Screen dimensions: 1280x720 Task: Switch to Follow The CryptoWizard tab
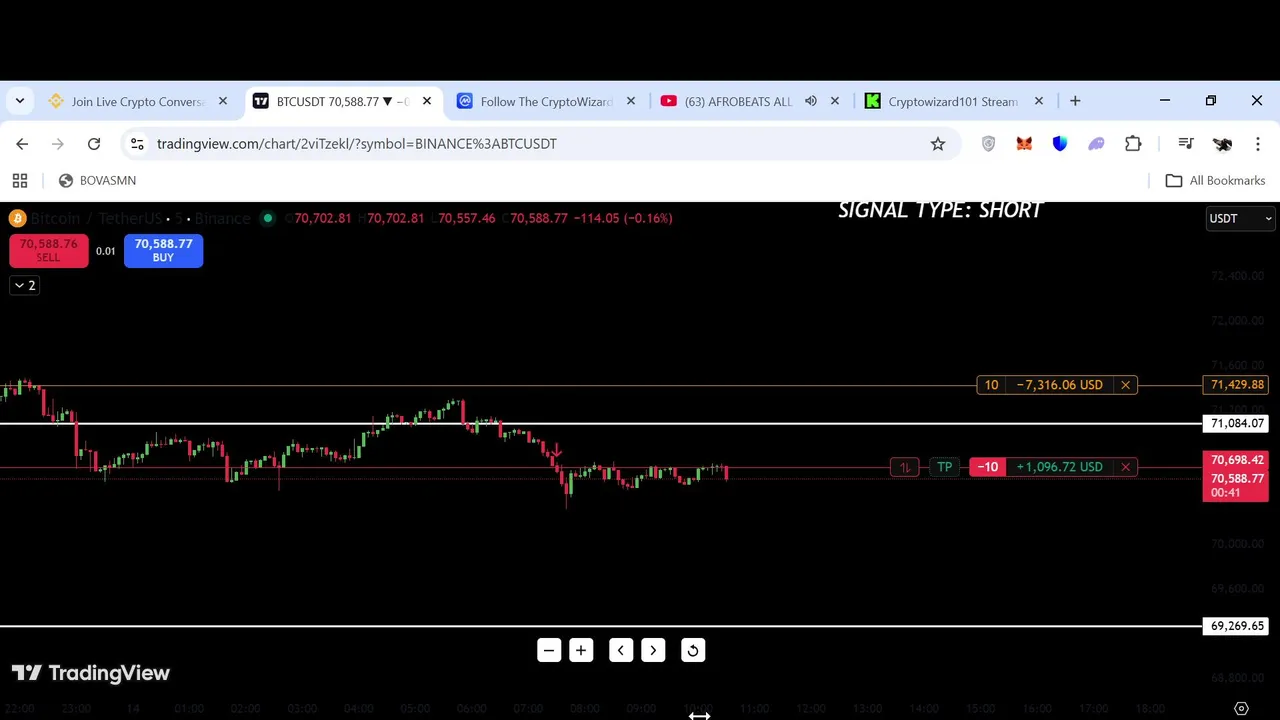tap(546, 101)
